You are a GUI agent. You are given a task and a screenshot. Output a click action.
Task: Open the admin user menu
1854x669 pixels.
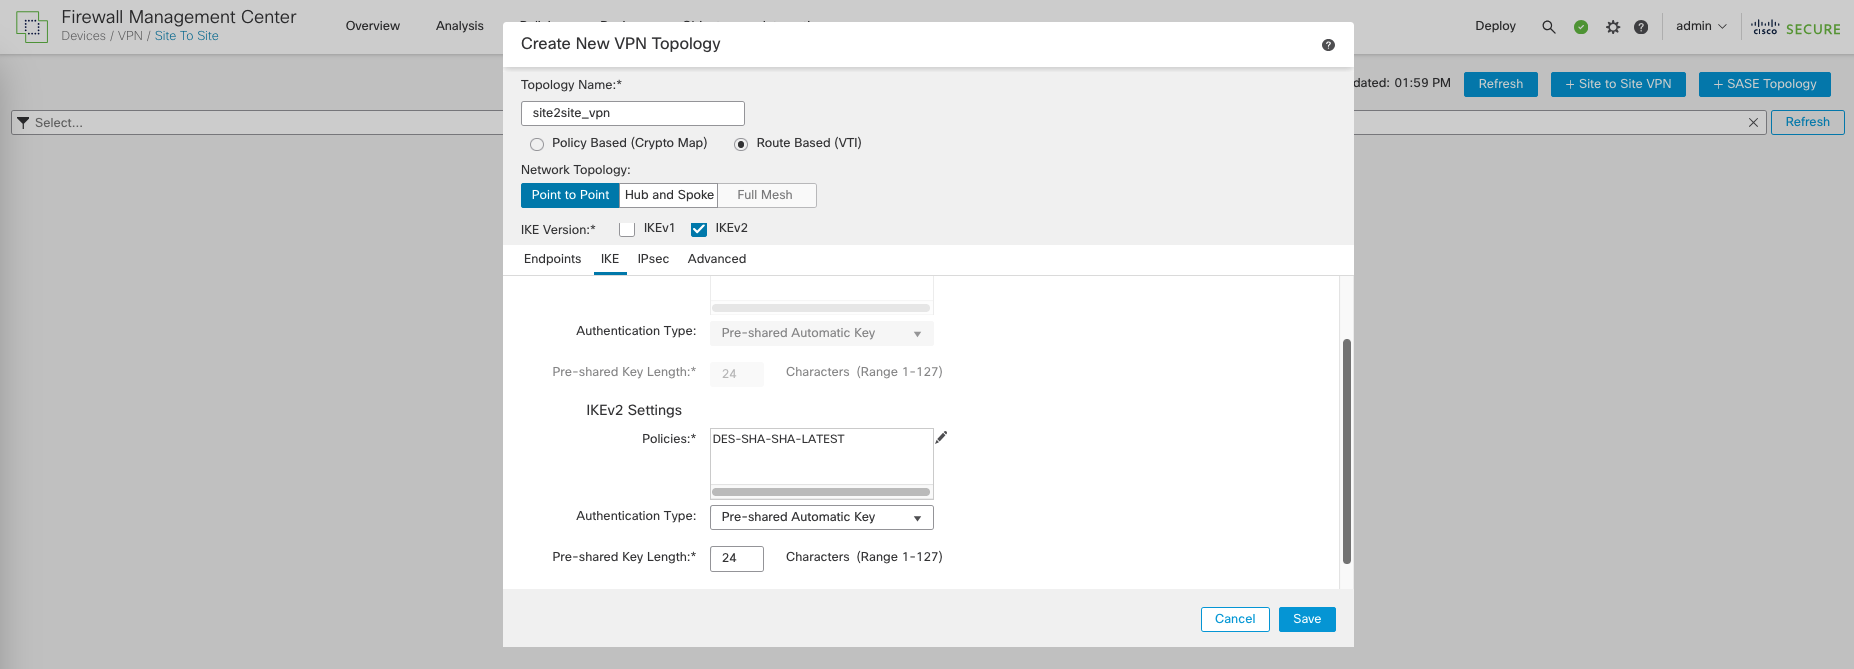1701,26
